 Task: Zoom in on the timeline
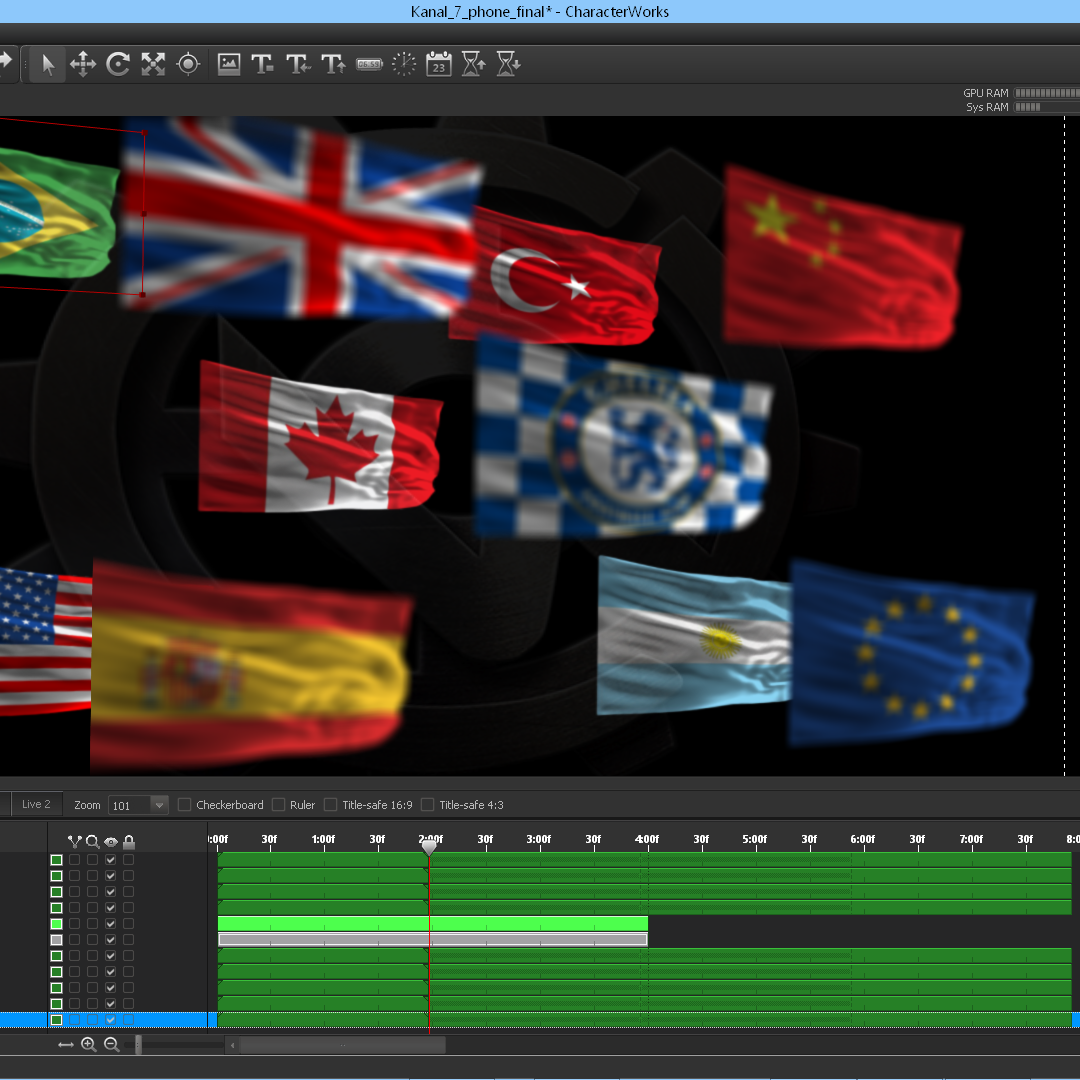click(89, 1045)
